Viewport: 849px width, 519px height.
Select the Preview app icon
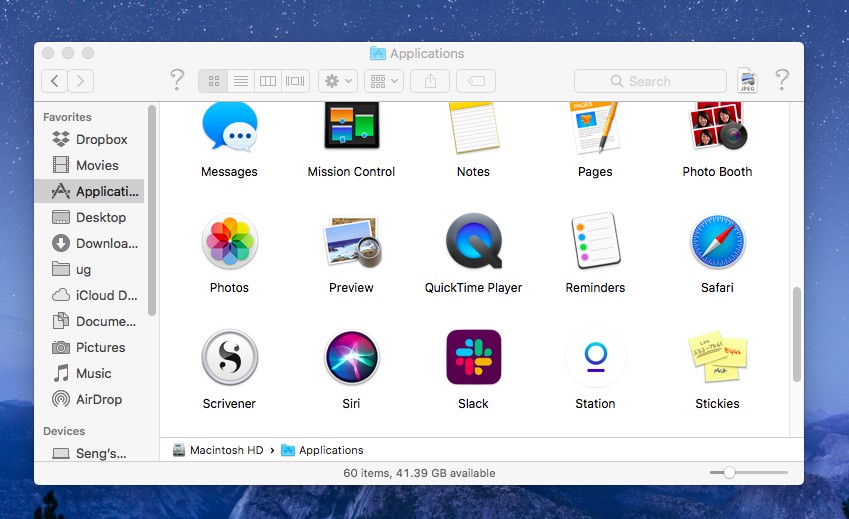(x=352, y=242)
